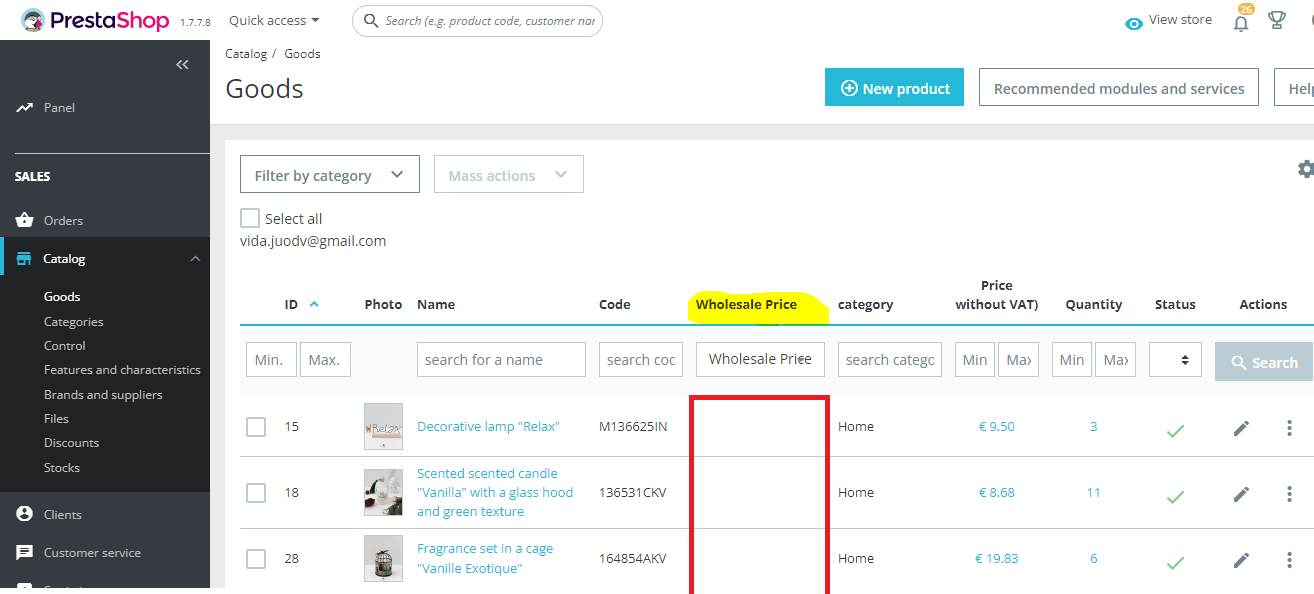1314x594 pixels.
Task: Open the Status filter select box
Action: click(x=1175, y=360)
